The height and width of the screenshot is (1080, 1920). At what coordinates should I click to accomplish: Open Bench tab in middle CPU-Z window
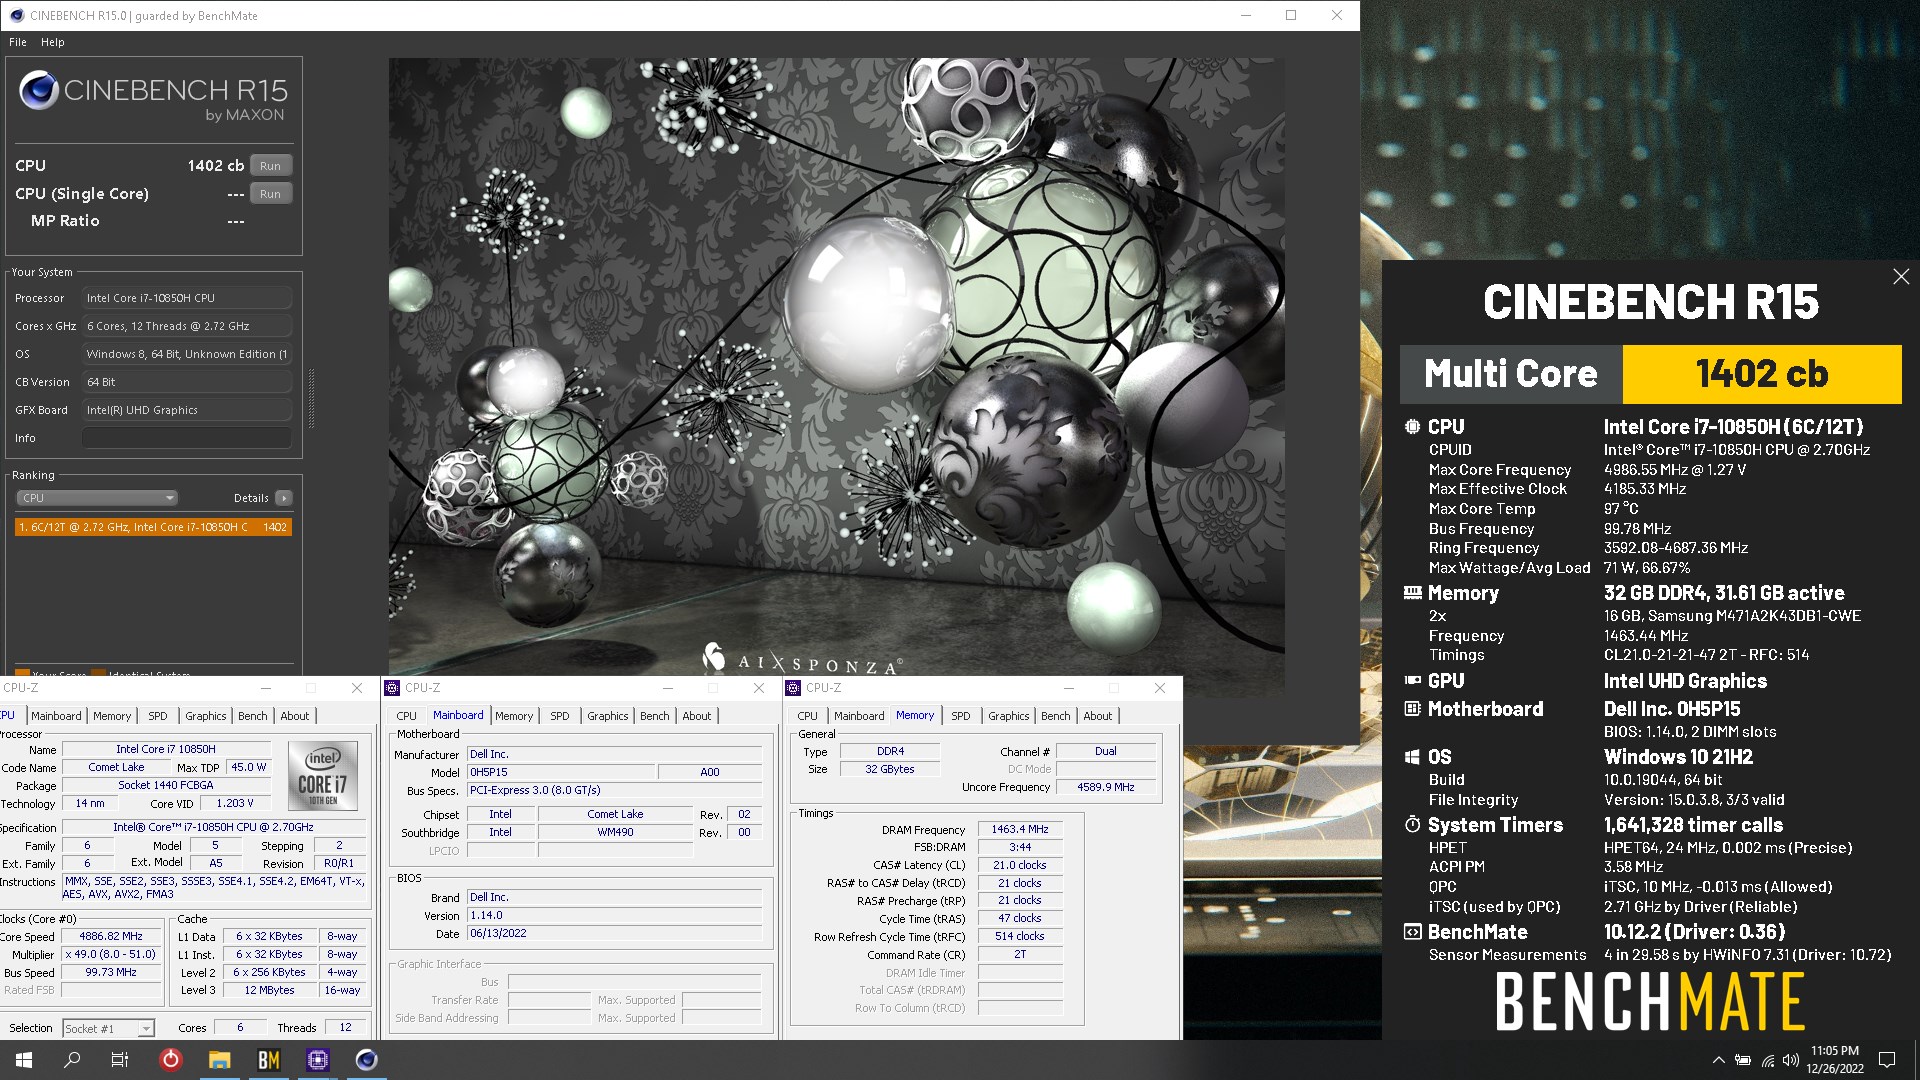(655, 716)
